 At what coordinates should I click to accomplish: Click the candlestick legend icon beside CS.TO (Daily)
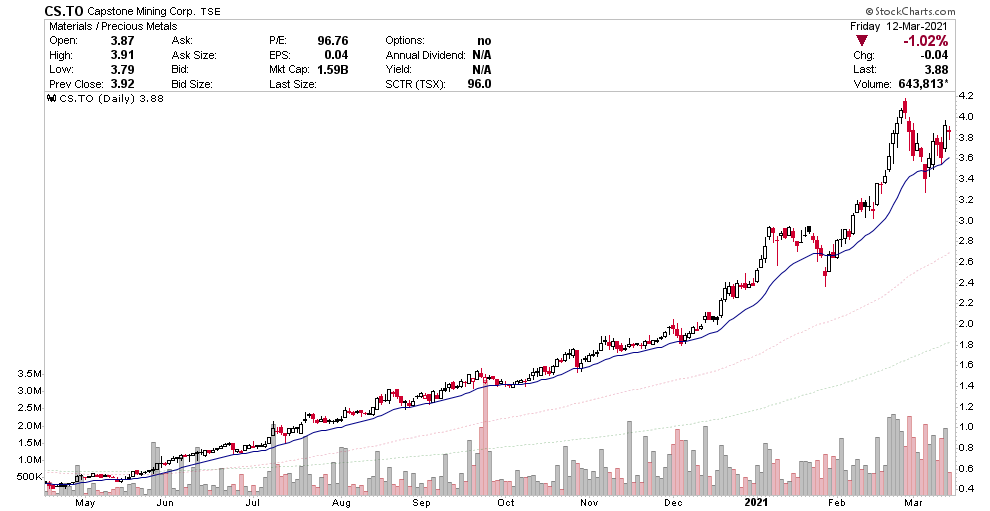point(52,98)
